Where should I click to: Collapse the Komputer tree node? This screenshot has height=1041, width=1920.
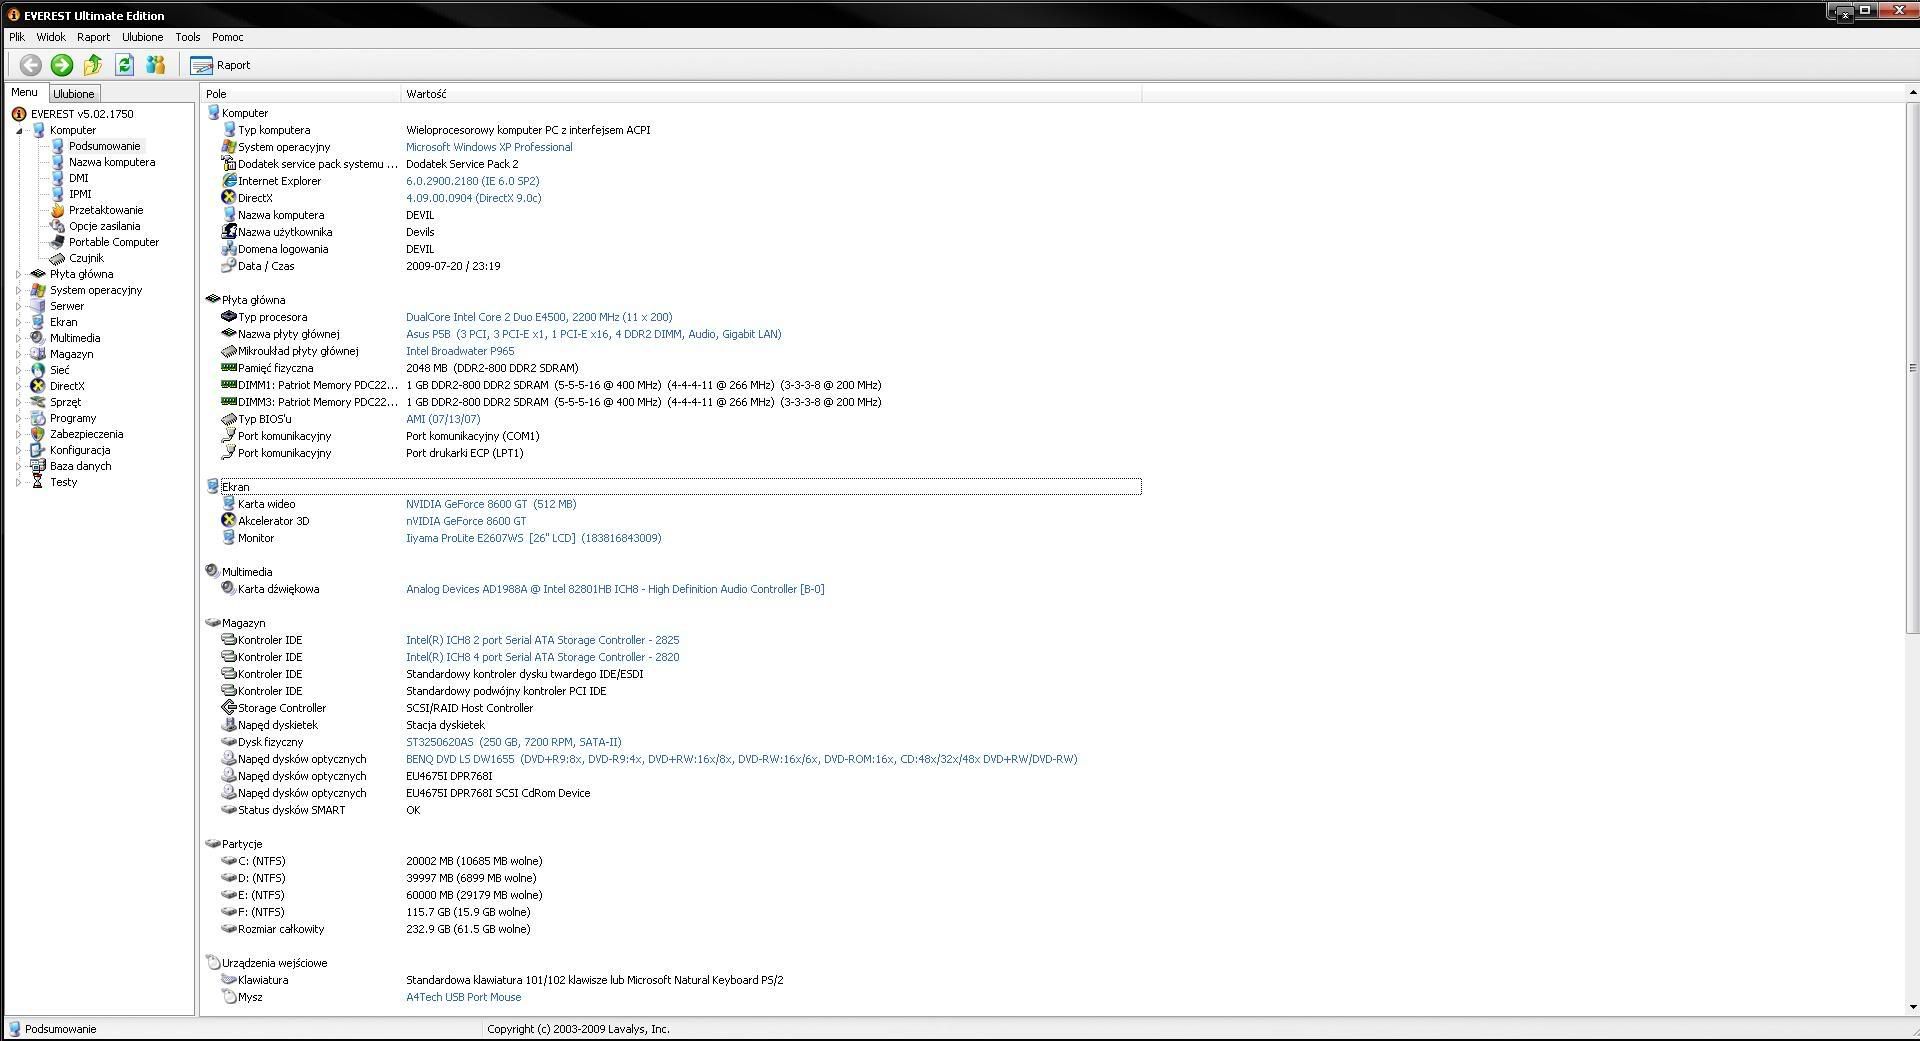click(19, 130)
